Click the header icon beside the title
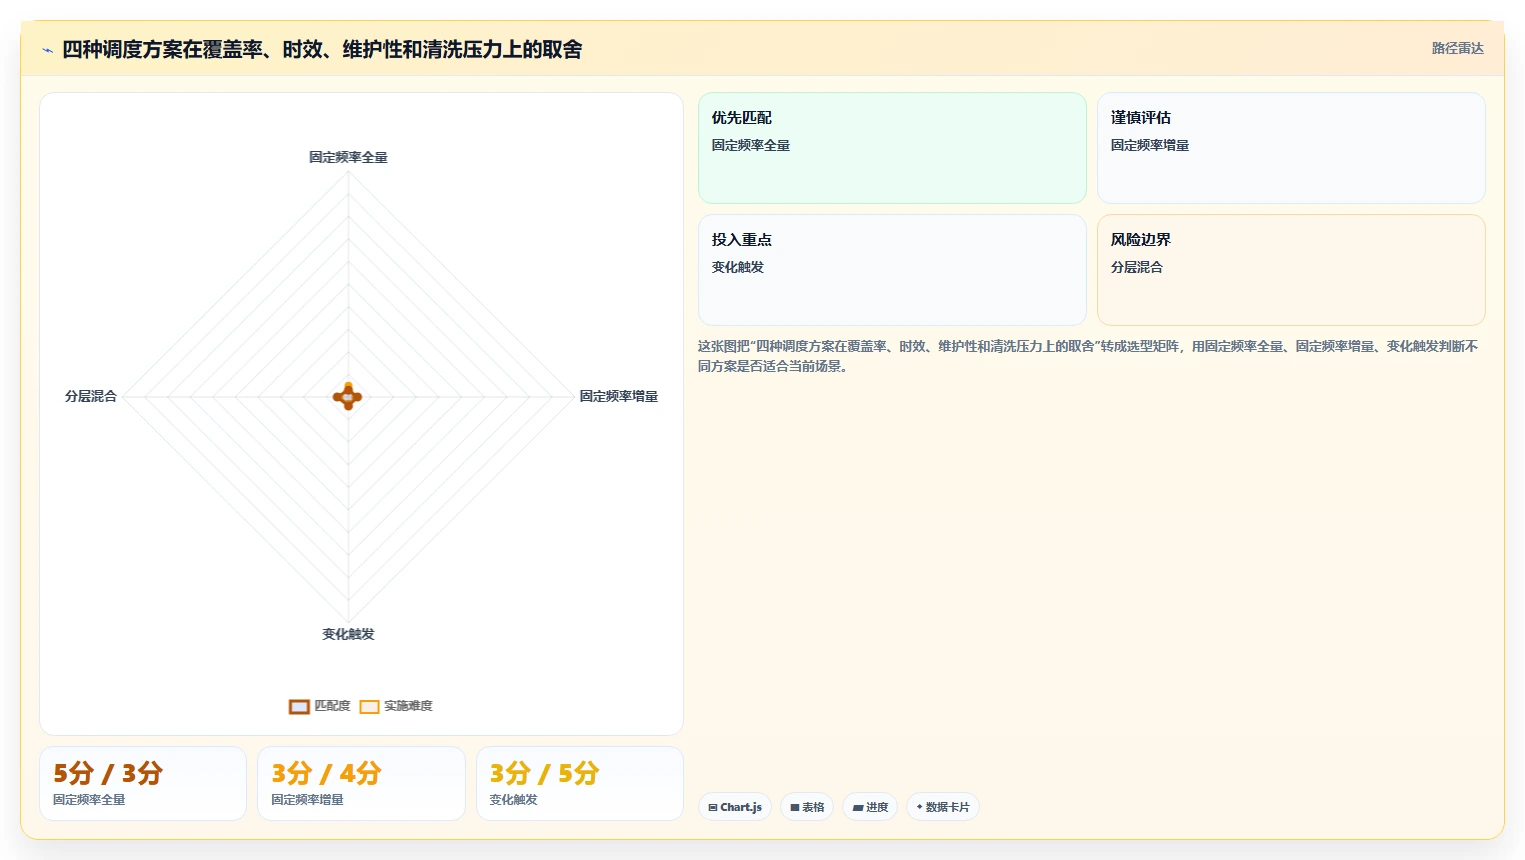 (47, 50)
